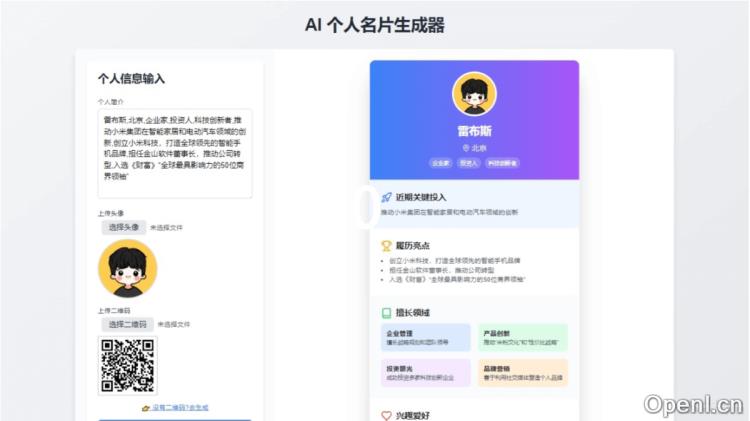750x421 pixels.
Task: Select the orange 品牌营销 skill card
Action: 522,372
